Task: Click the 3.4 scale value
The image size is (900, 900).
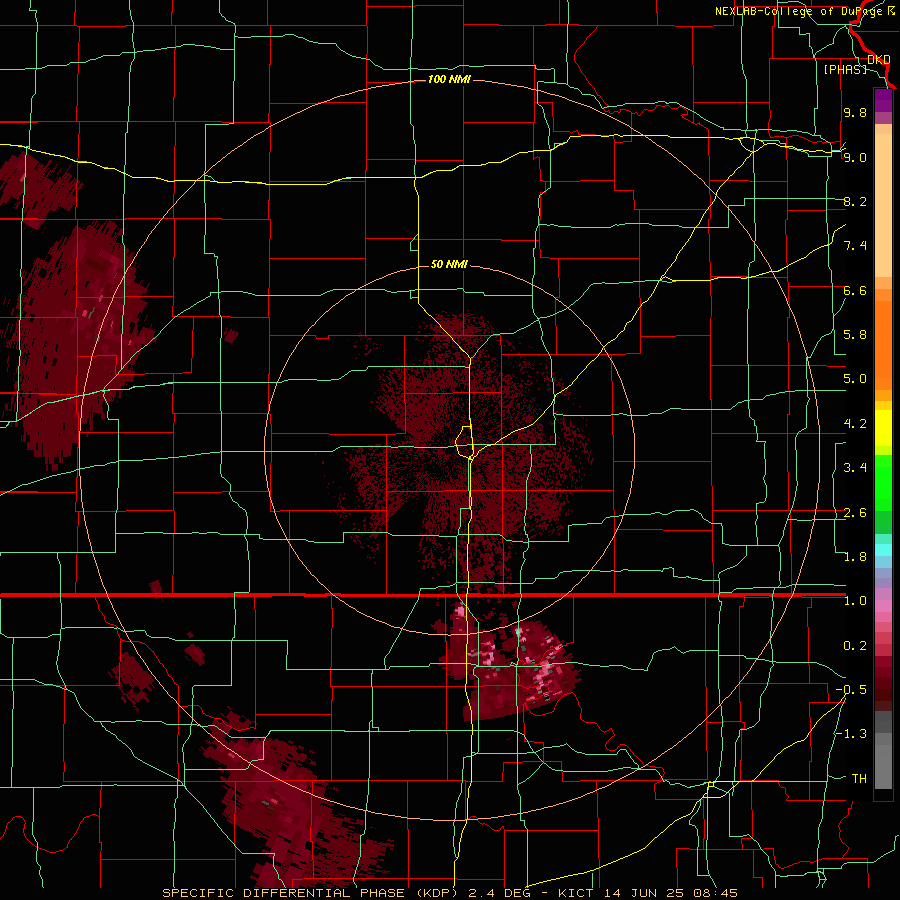Action: [855, 467]
